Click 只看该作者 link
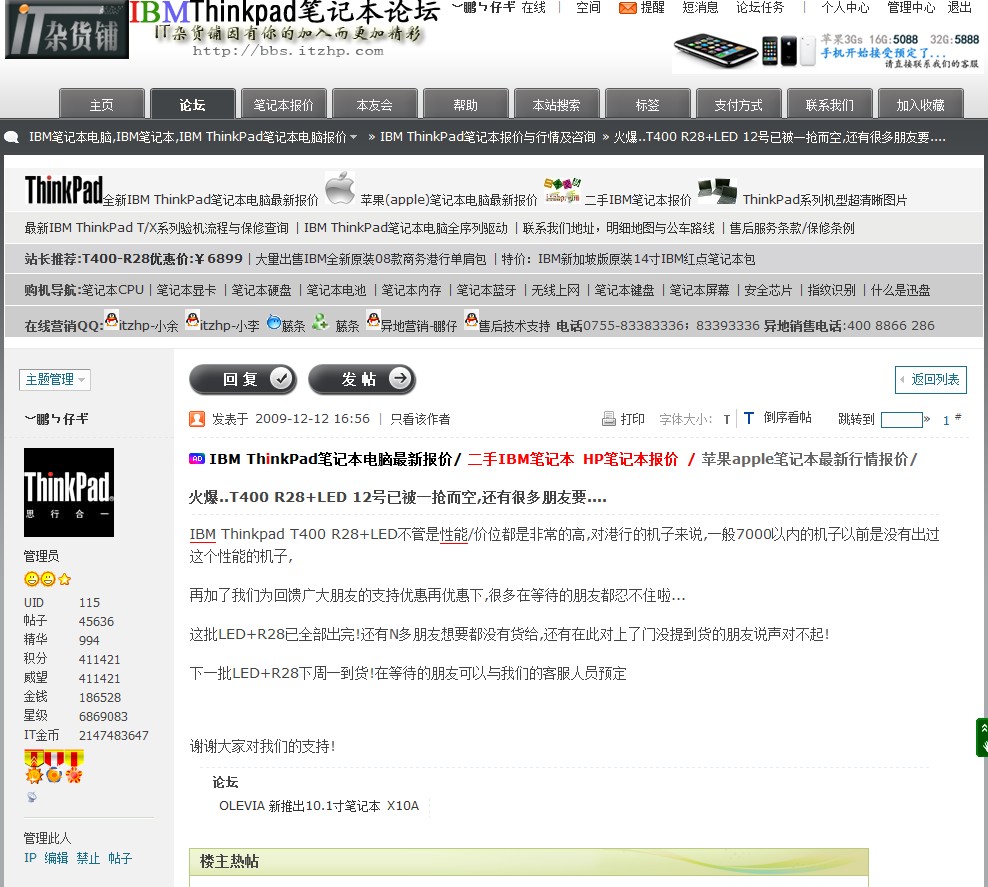Screen dimensions: 988x887 click(x=420, y=419)
